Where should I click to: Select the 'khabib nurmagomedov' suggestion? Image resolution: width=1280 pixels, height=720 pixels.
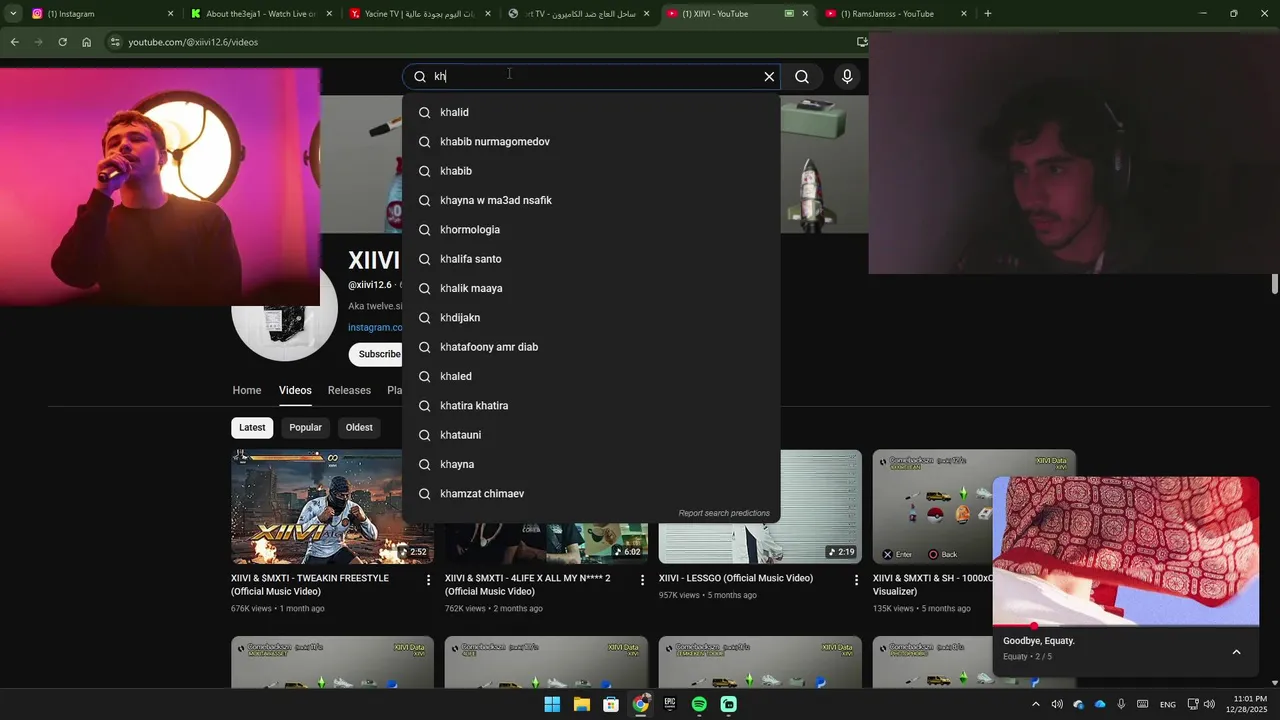tap(591, 142)
